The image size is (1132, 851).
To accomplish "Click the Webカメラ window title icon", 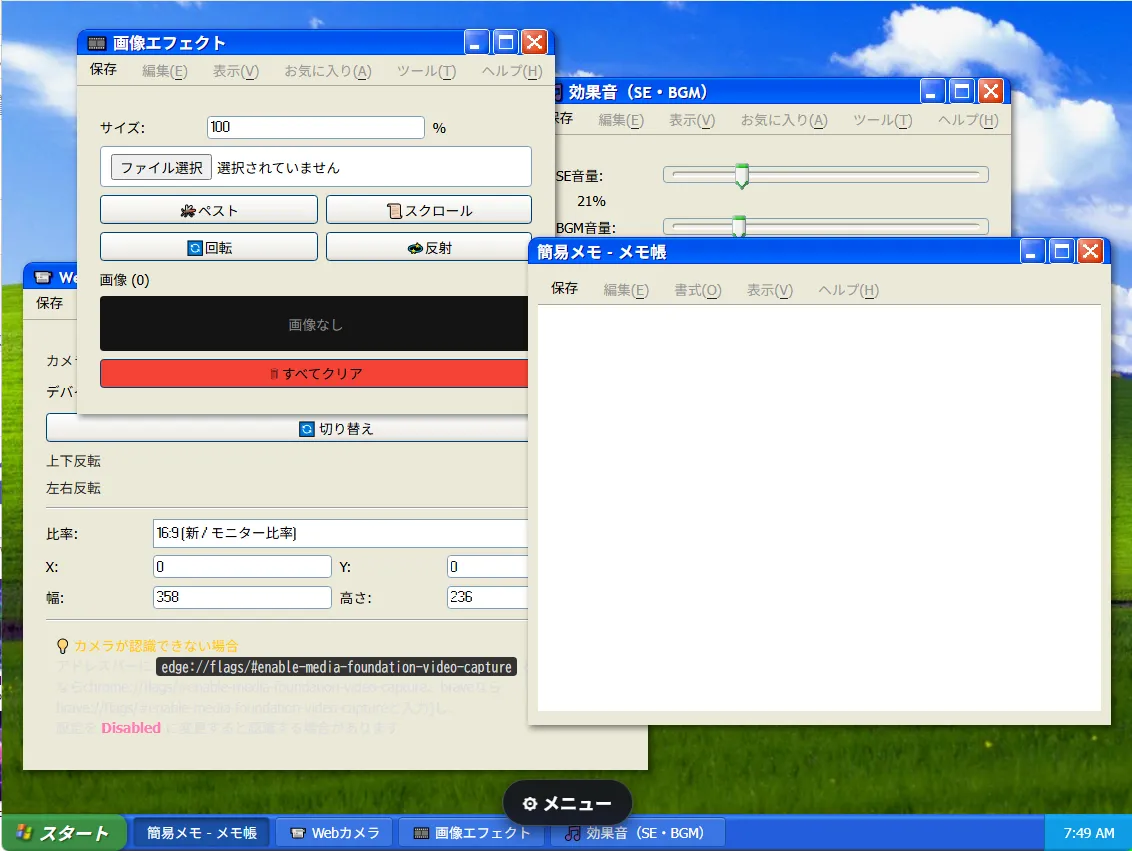I will tap(43, 277).
